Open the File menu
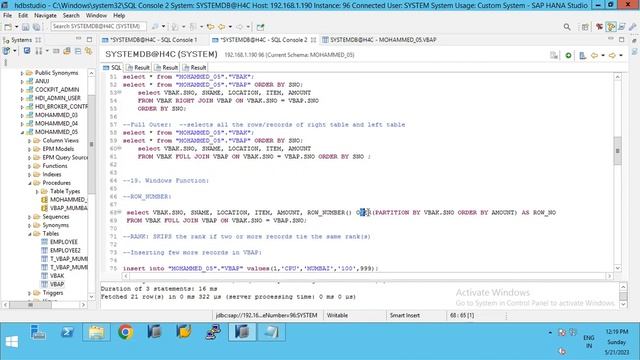This screenshot has height=360, width=640. (7, 16)
